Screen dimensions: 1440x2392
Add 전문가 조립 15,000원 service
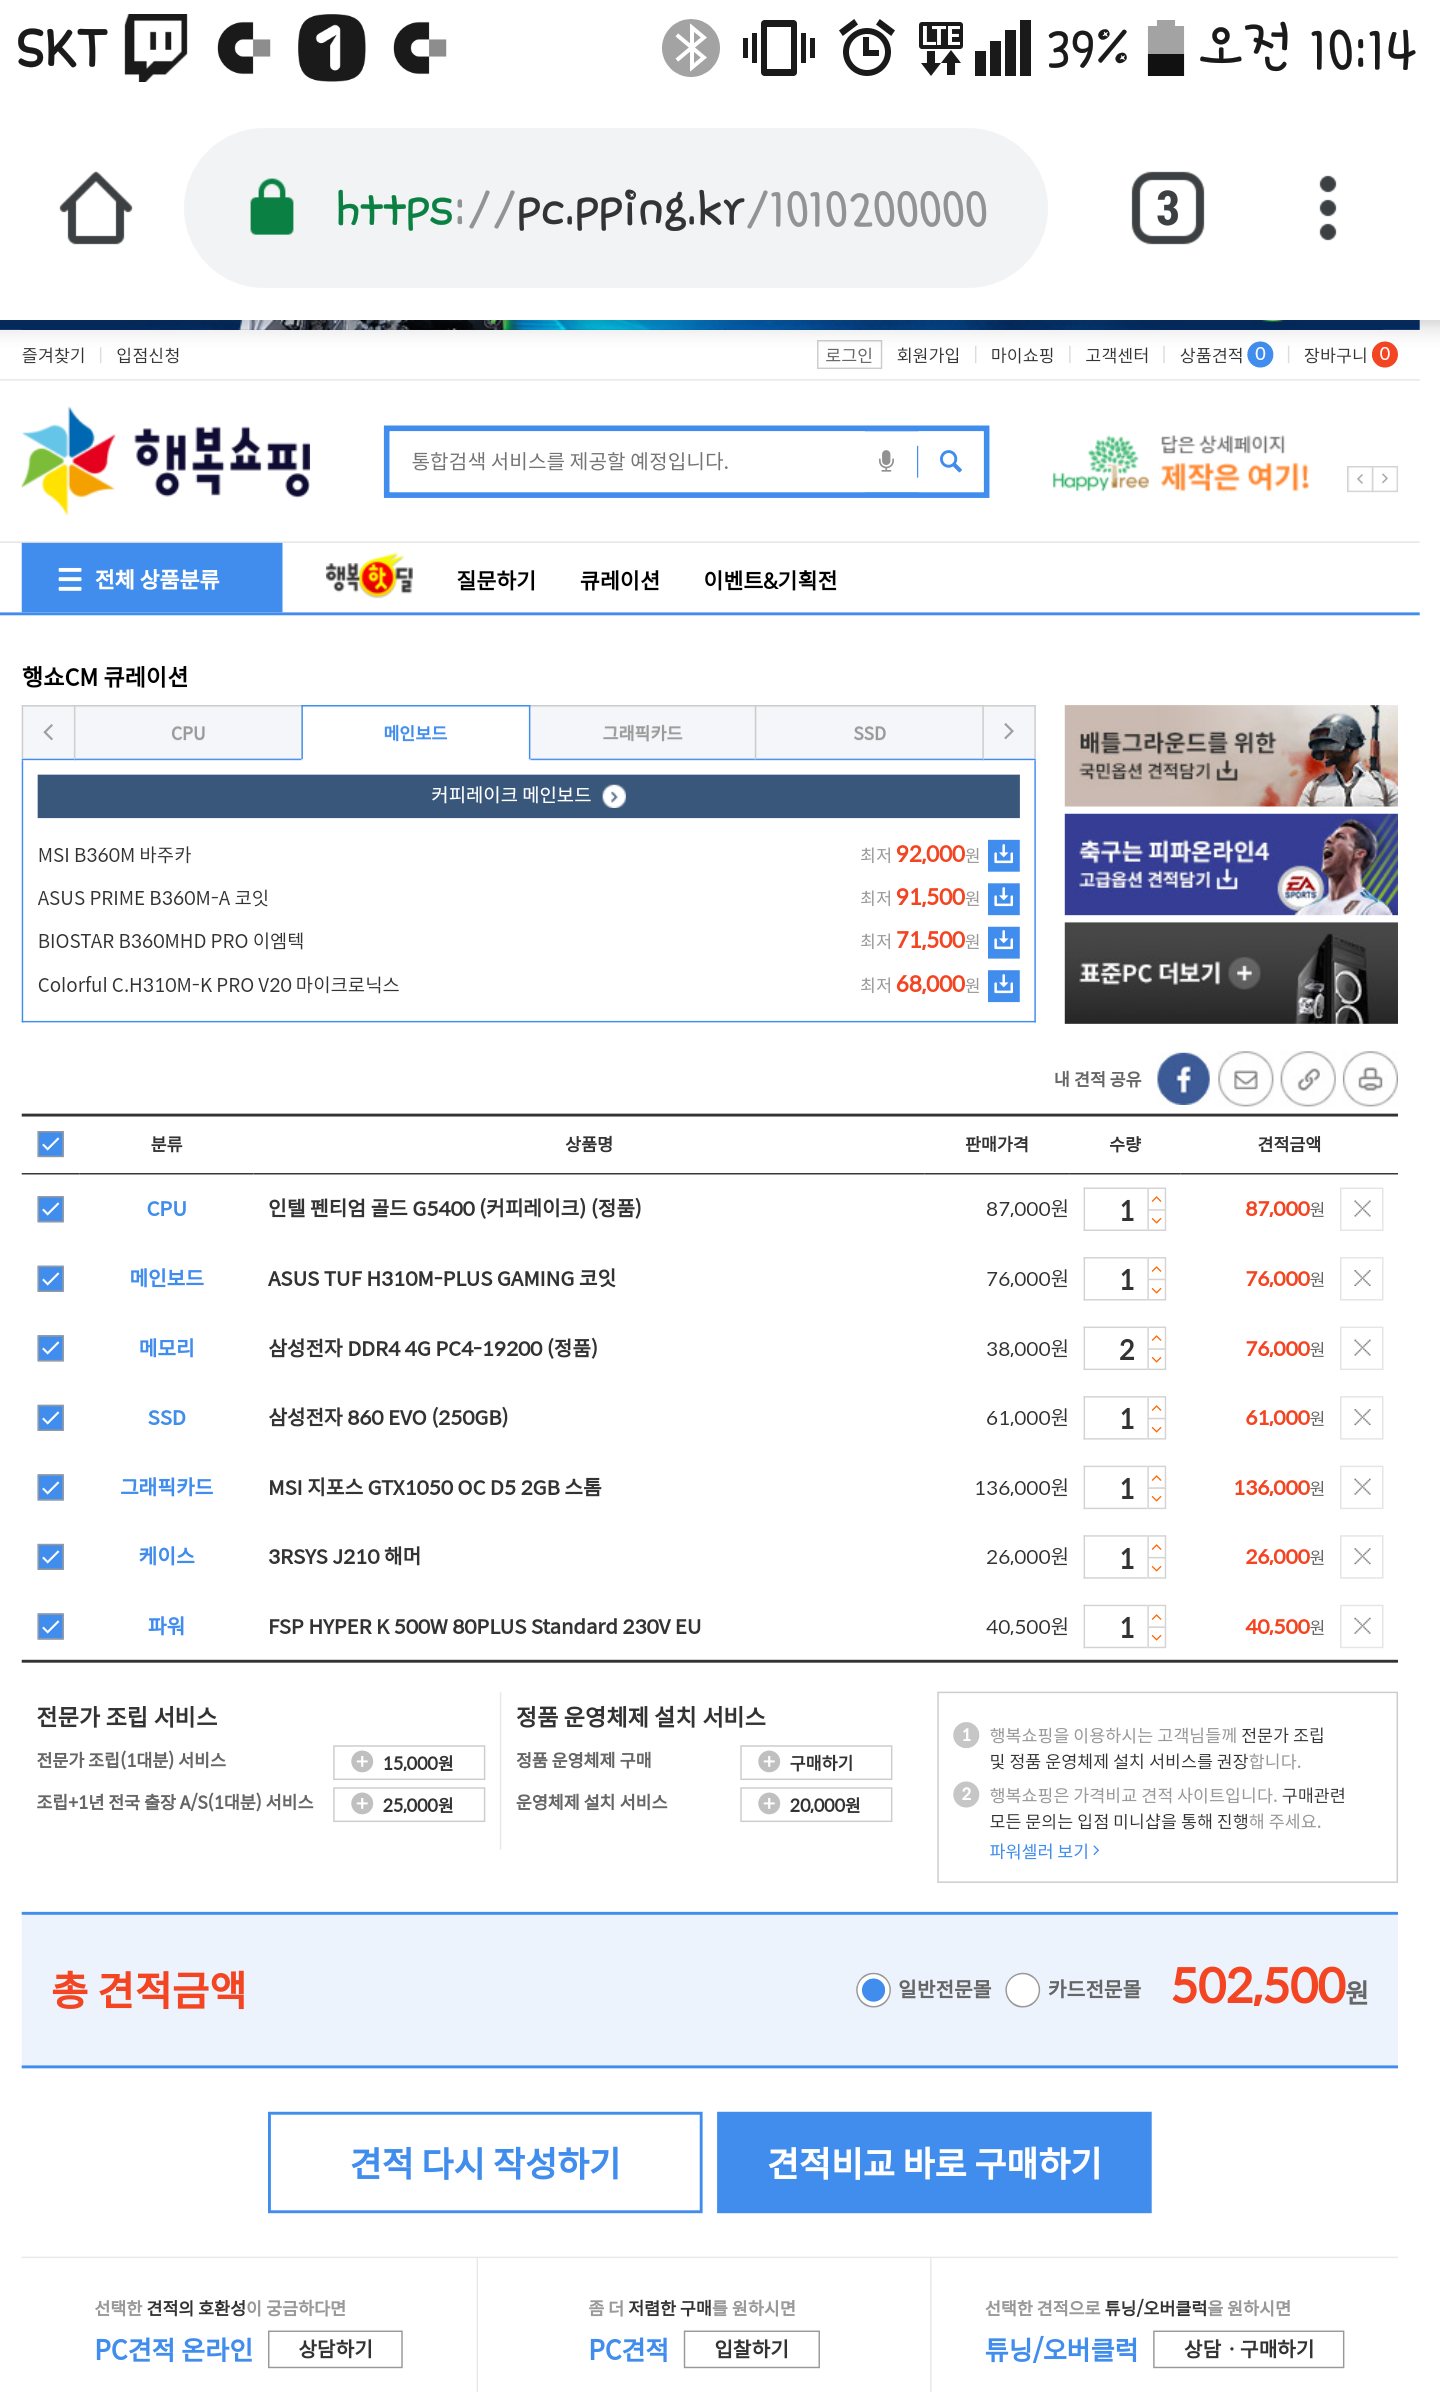coord(409,1762)
